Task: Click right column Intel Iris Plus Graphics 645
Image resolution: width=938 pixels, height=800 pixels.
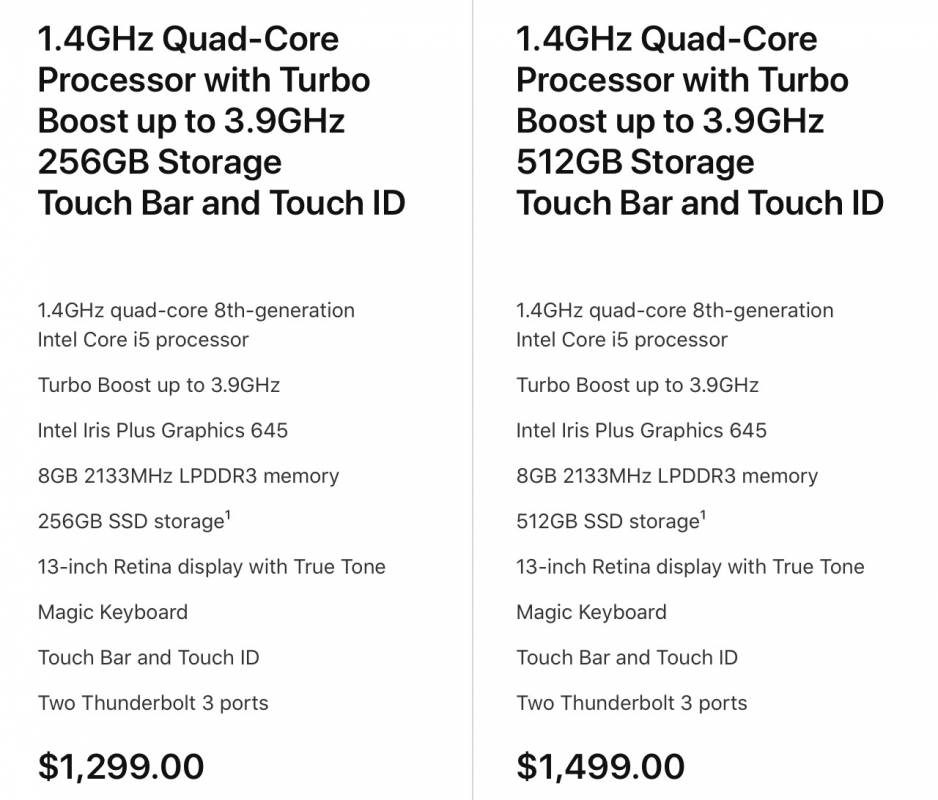Action: [x=641, y=430]
